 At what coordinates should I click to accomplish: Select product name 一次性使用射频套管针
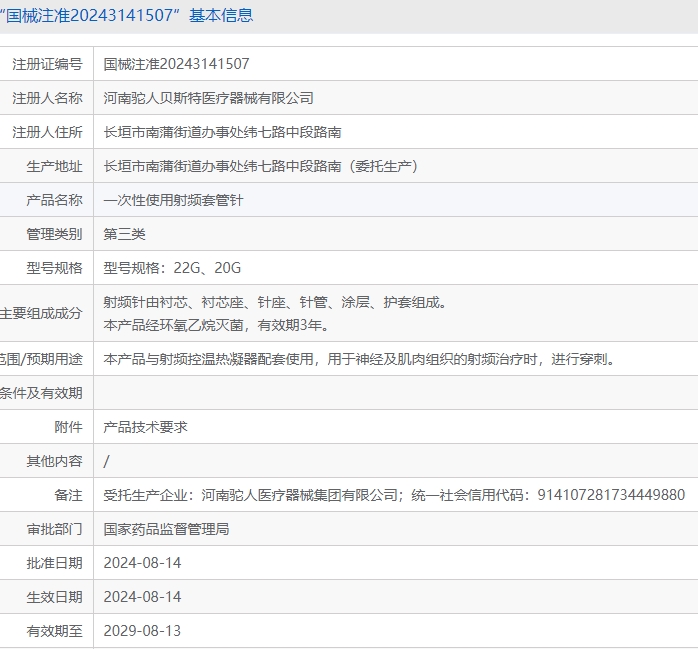[173, 200]
